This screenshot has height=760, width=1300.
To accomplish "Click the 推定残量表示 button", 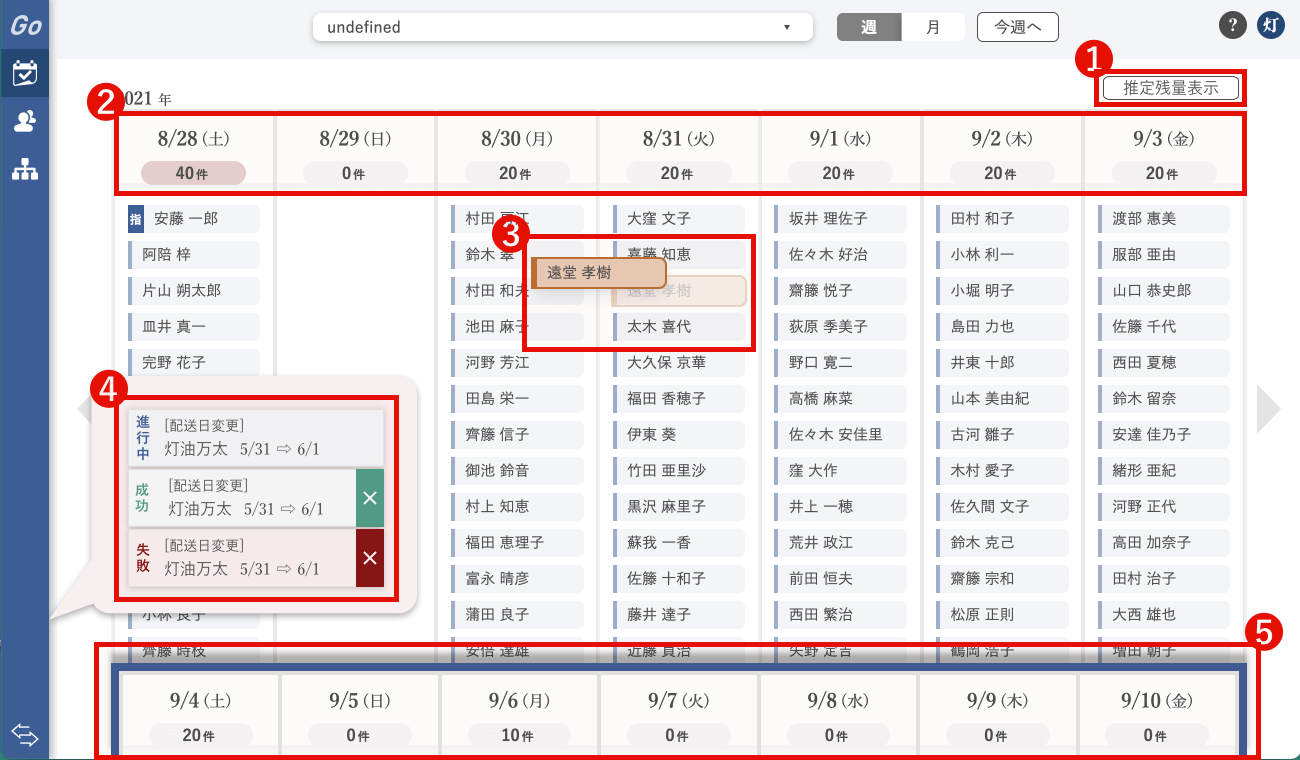I will [x=1171, y=88].
